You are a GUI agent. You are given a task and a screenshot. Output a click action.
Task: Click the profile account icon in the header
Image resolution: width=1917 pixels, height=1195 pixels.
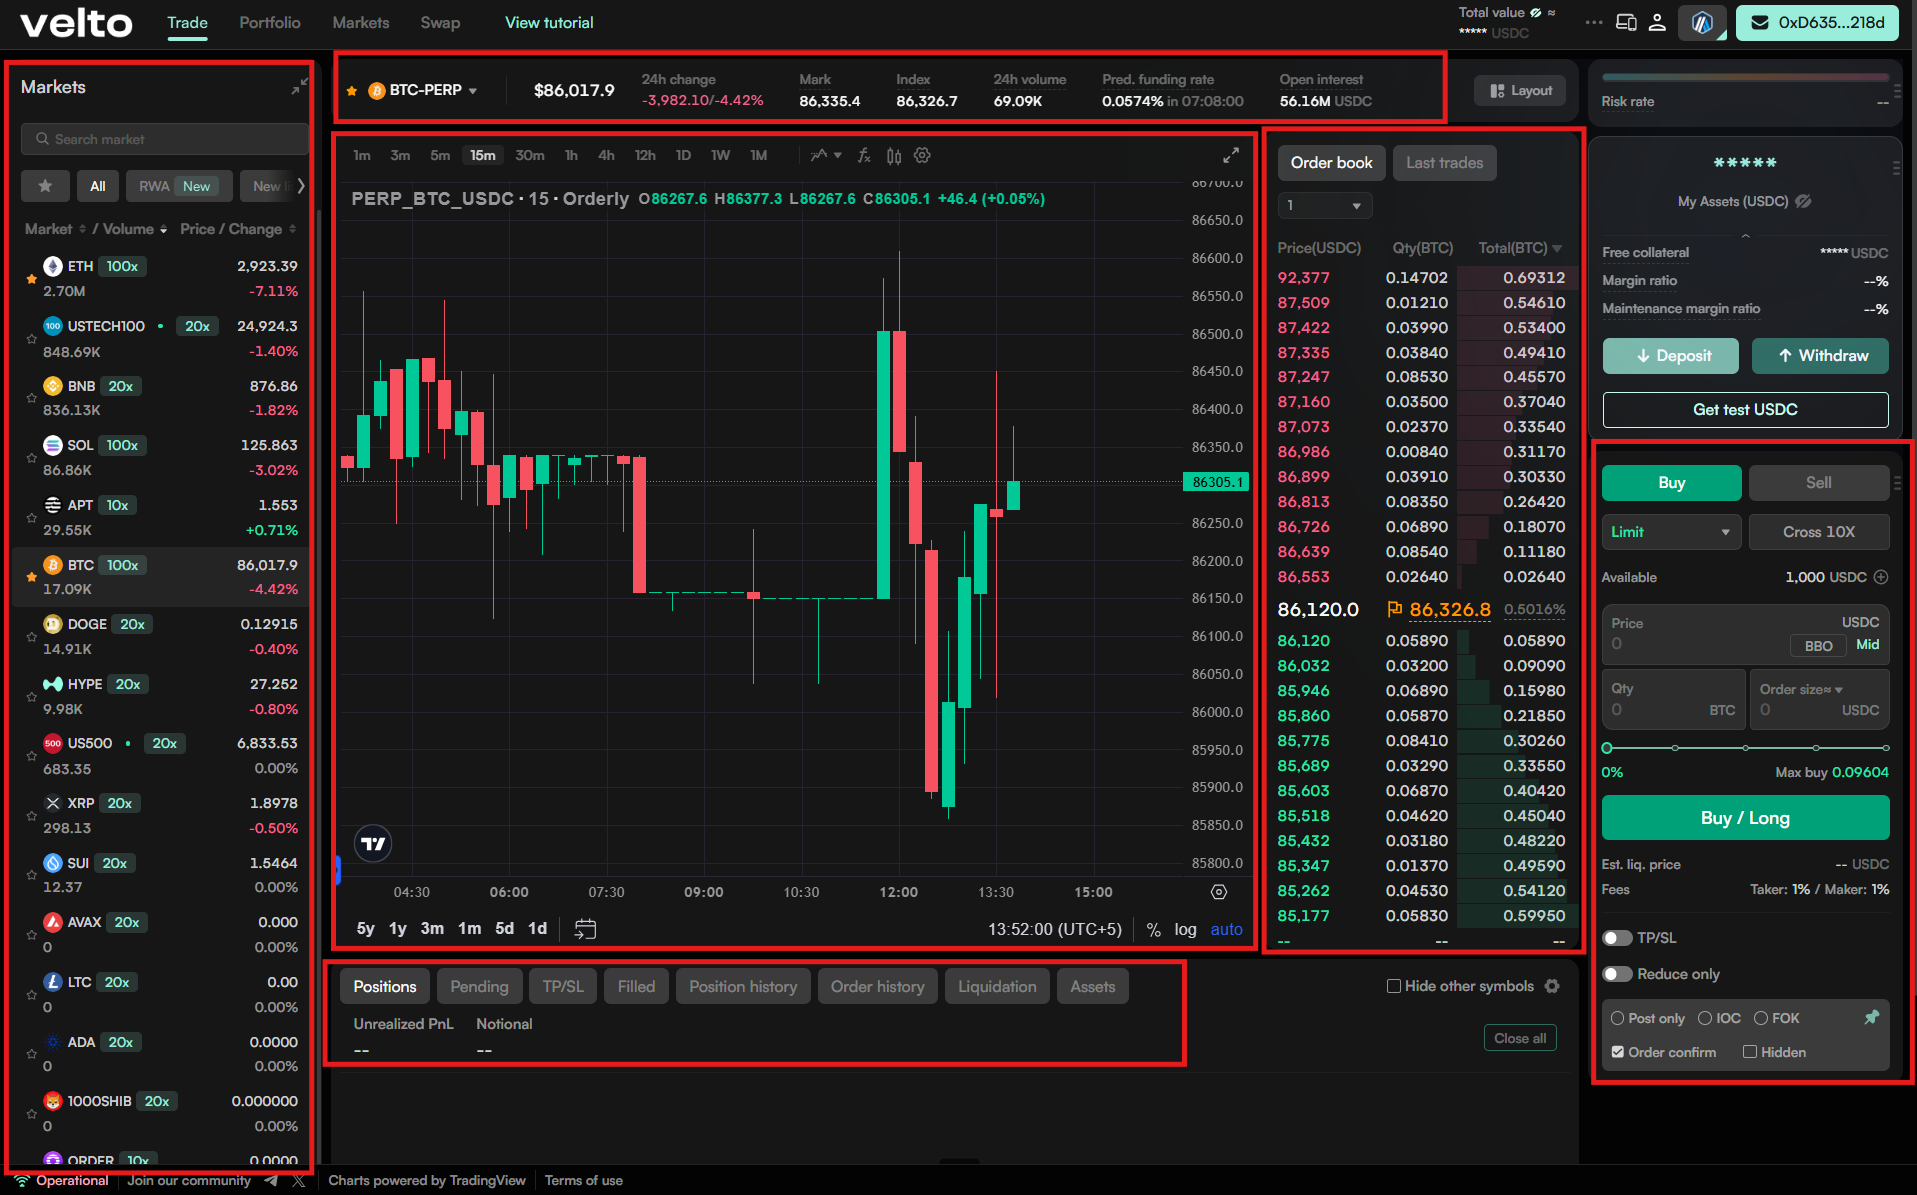coord(1657,22)
